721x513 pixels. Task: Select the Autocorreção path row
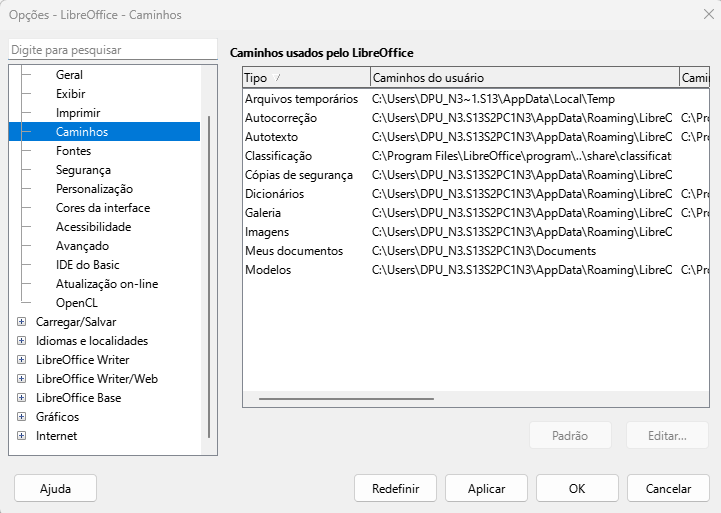click(476, 118)
